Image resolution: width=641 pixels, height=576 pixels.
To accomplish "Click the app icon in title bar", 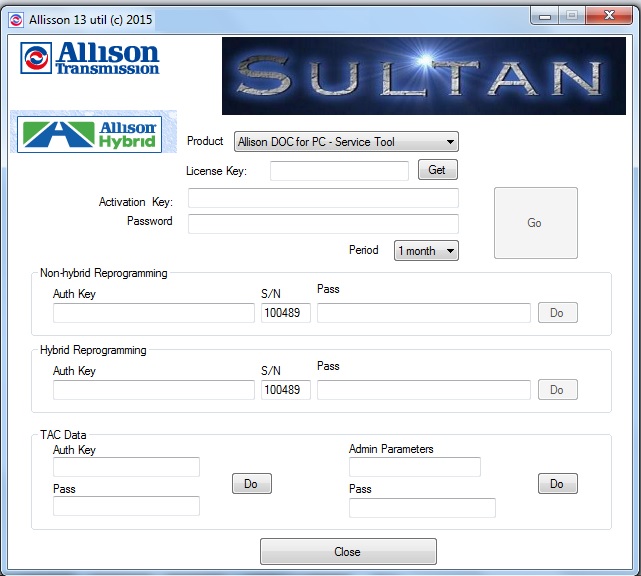I will (x=16, y=20).
